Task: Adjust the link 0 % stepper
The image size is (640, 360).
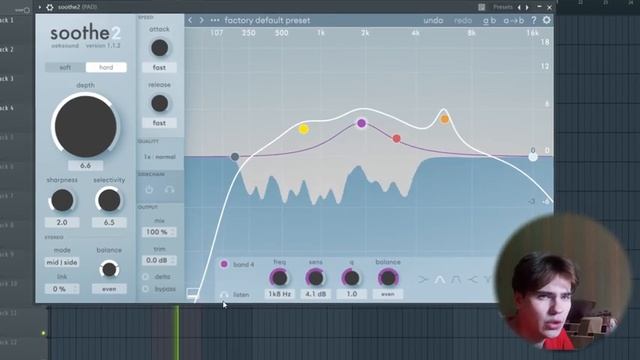Action: coord(62,289)
